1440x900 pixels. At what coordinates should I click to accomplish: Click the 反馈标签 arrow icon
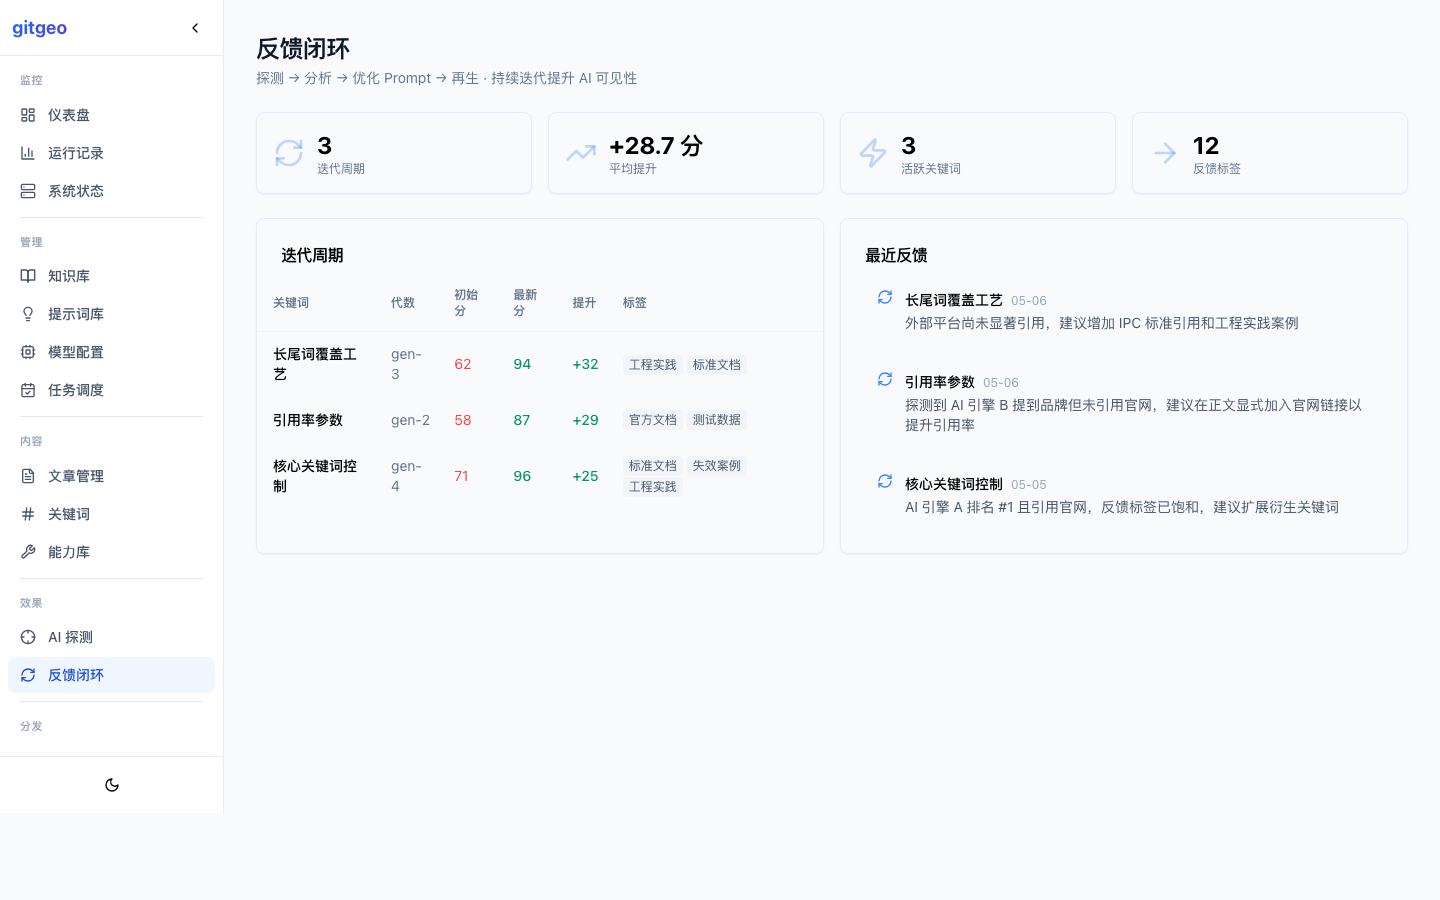(1165, 153)
